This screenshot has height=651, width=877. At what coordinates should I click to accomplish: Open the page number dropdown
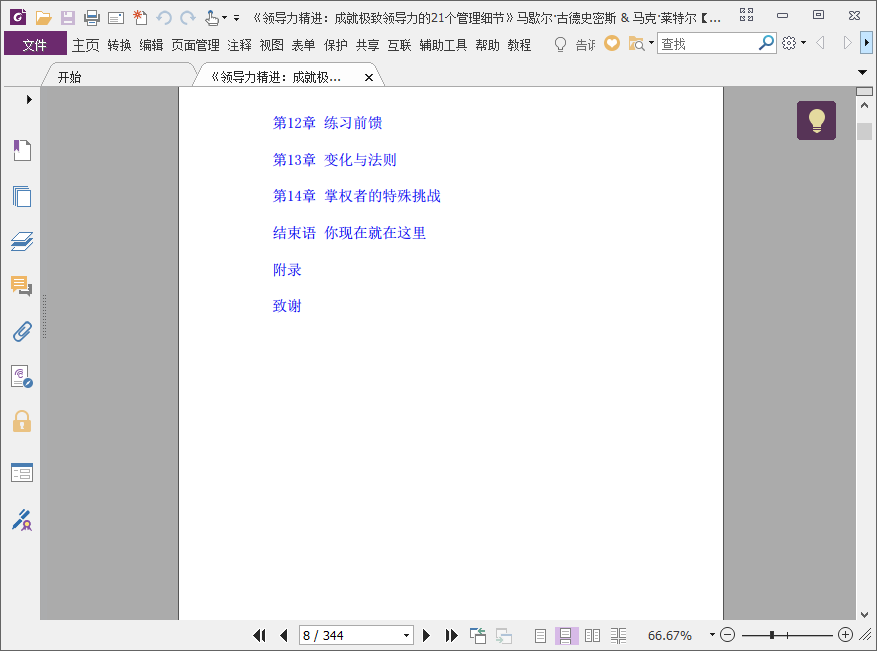(407, 636)
